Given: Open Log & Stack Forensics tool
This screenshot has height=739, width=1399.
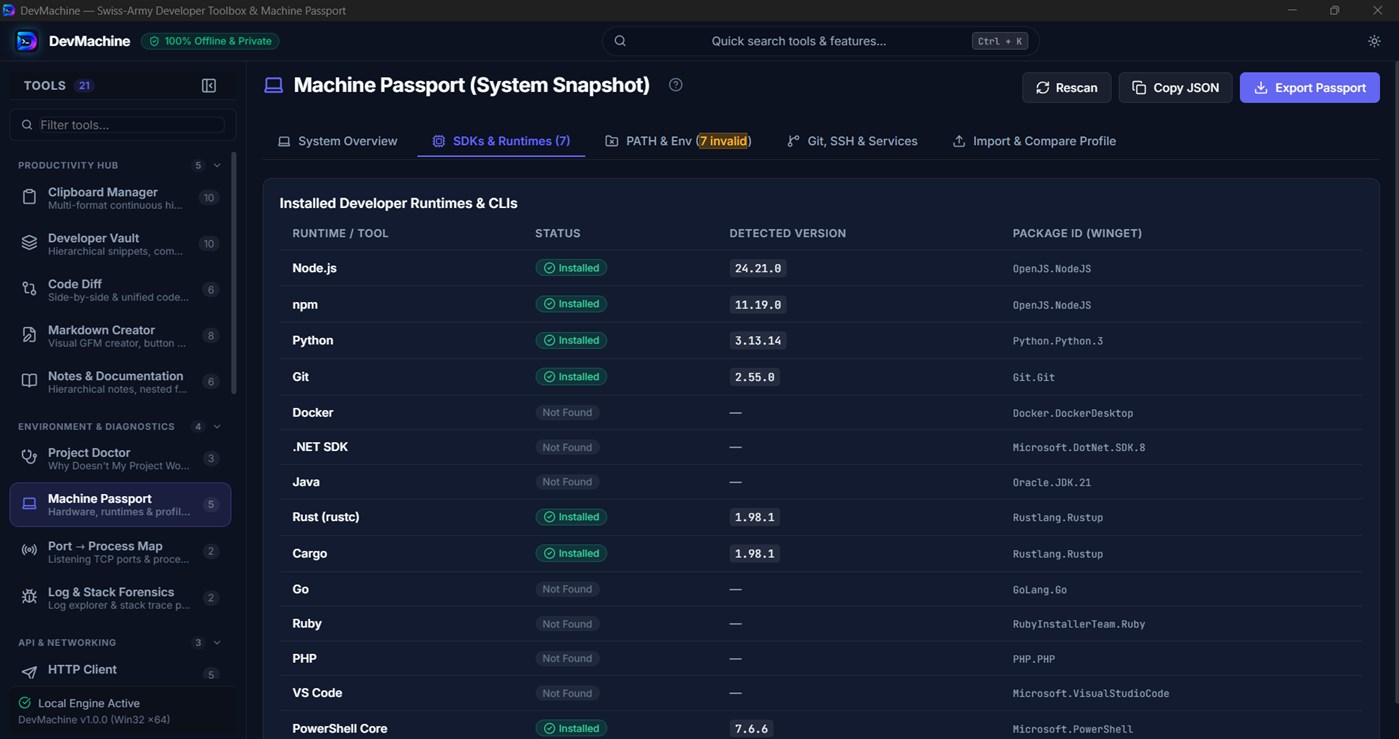Looking at the screenshot, I should click(x=120, y=598).
